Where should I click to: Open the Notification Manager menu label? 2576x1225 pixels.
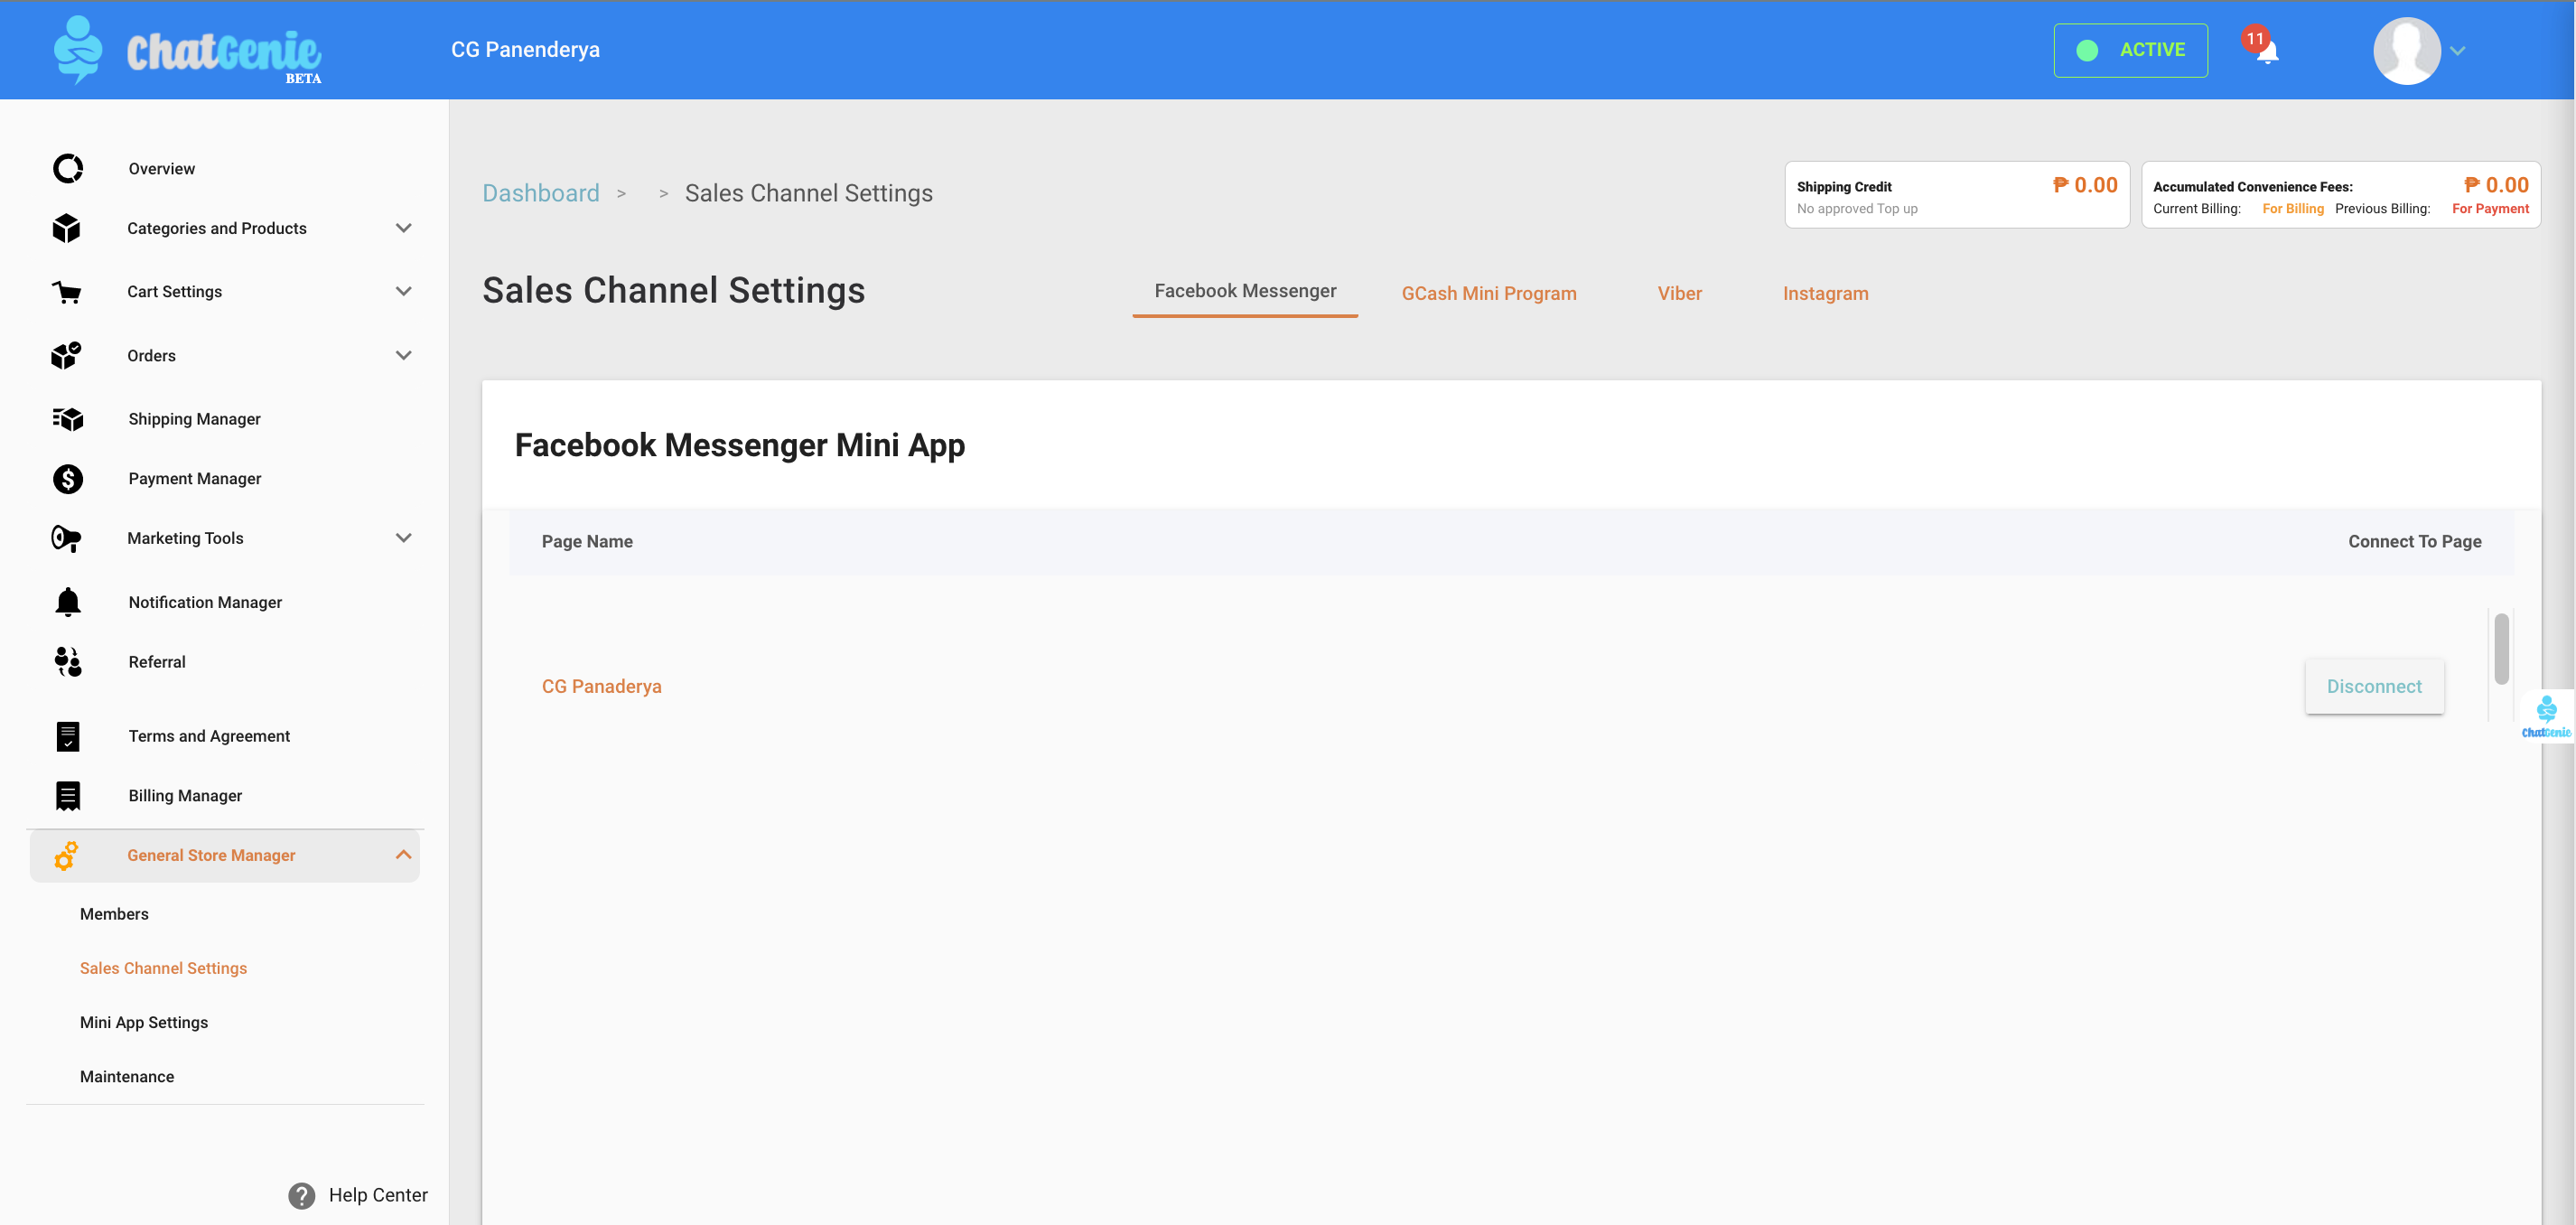[x=205, y=602]
